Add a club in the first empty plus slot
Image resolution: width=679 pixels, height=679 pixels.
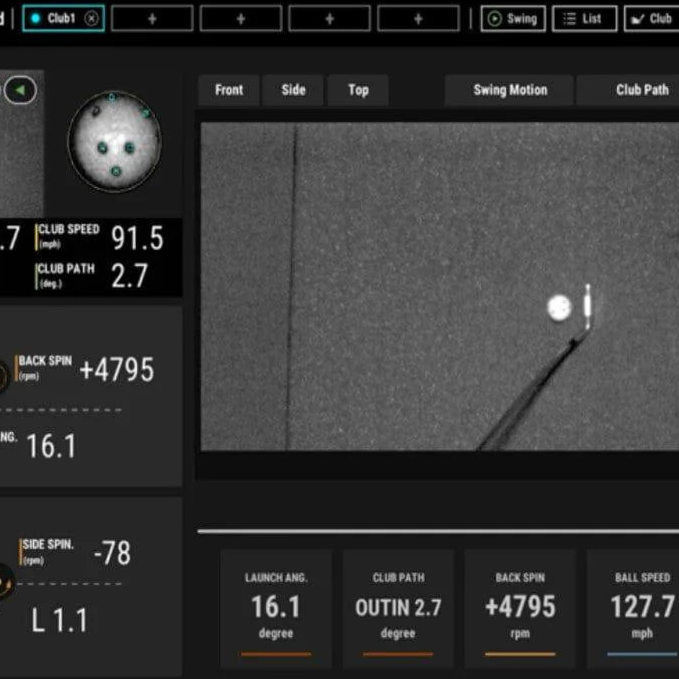click(x=152, y=18)
